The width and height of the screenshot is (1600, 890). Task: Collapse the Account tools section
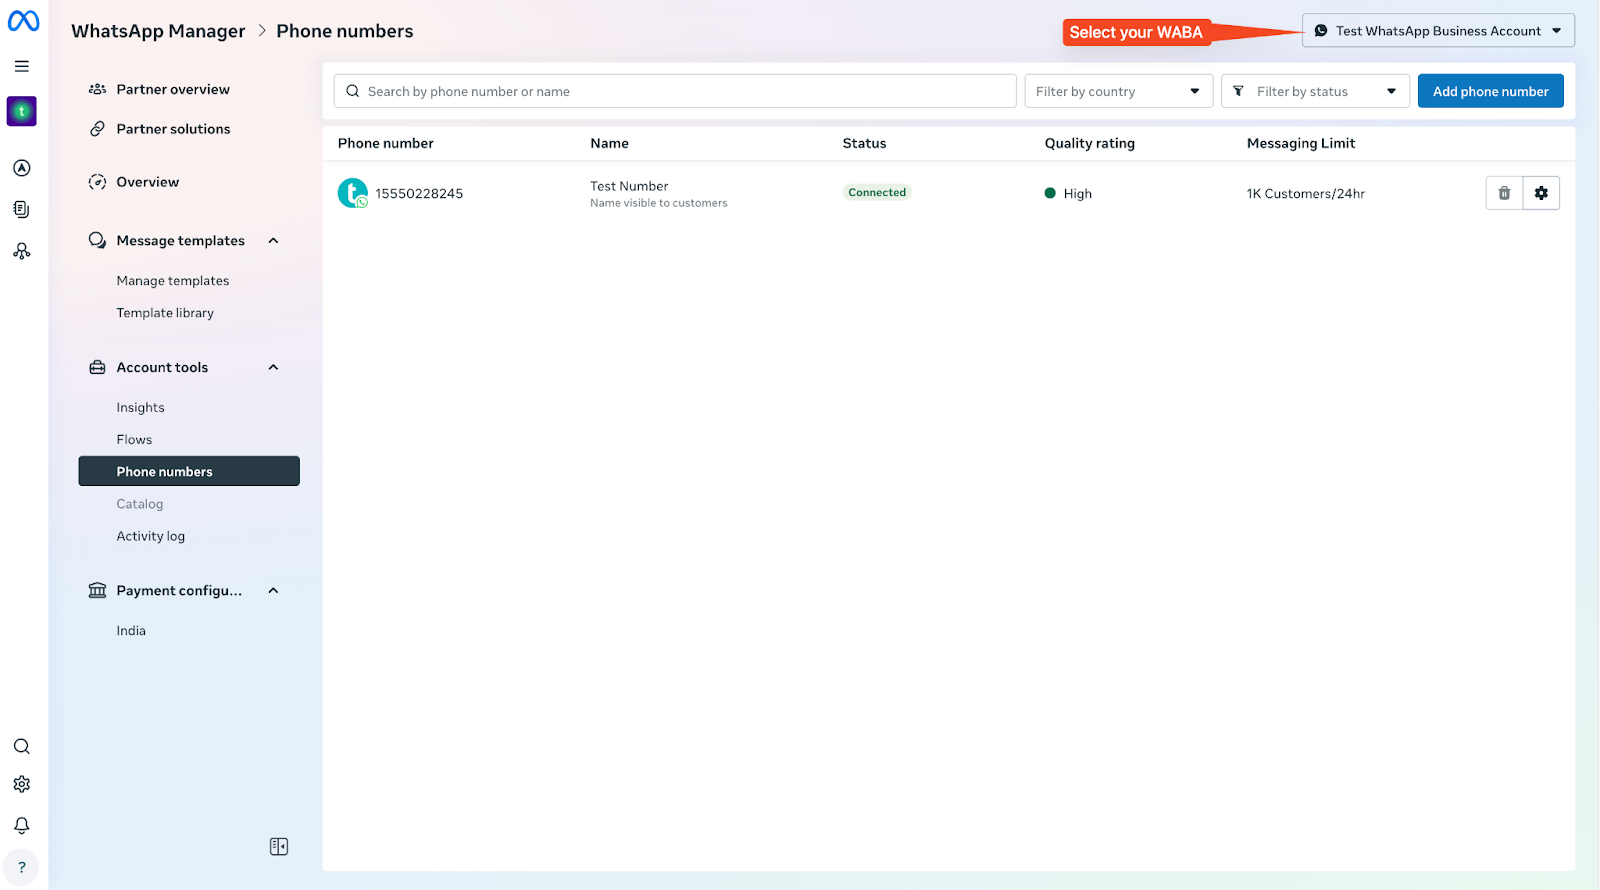(x=273, y=368)
